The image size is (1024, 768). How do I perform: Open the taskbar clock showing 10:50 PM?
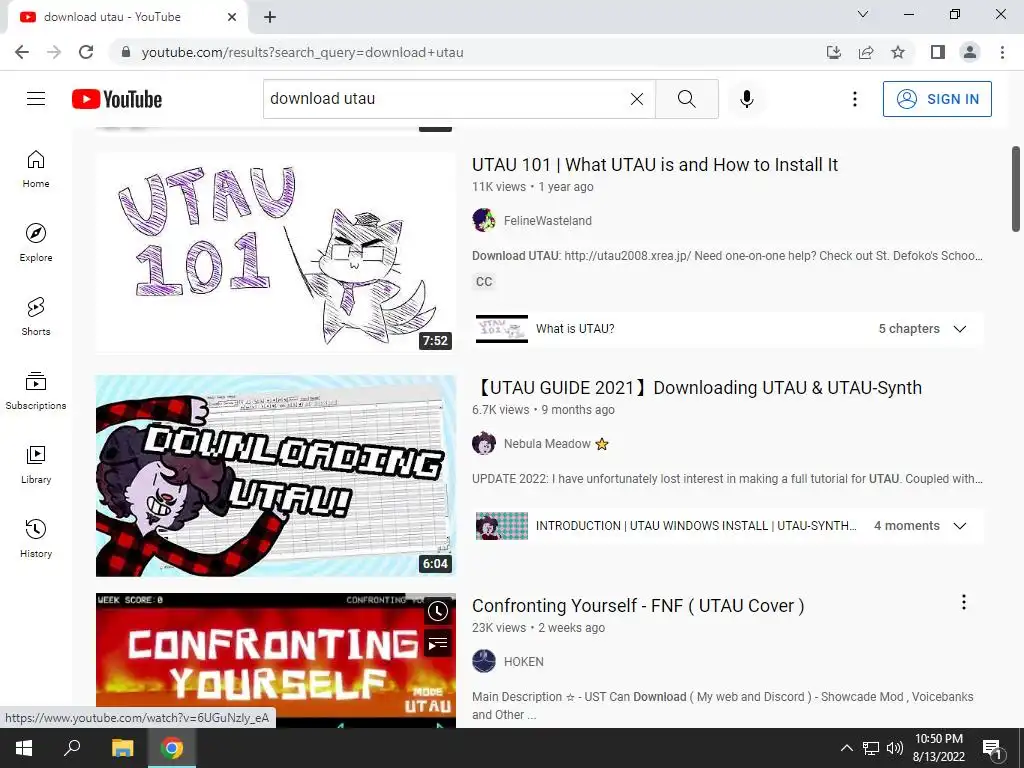(x=938, y=748)
